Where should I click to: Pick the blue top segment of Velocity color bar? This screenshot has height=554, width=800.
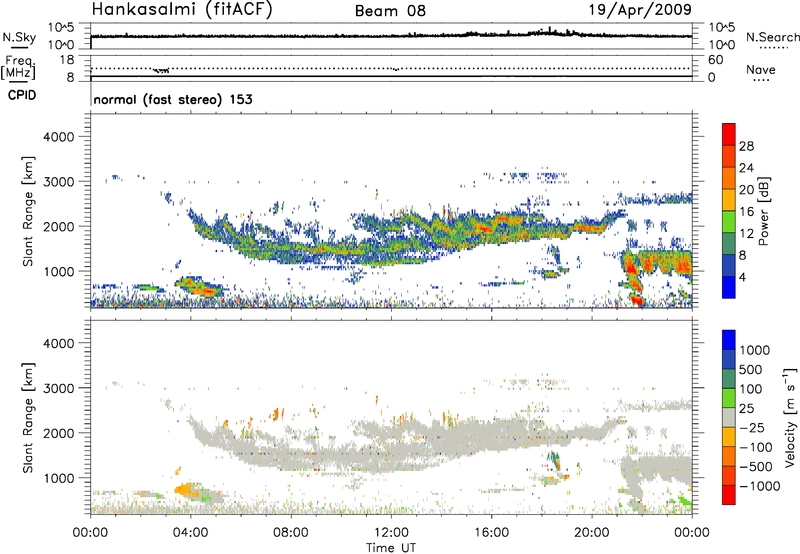[729, 340]
